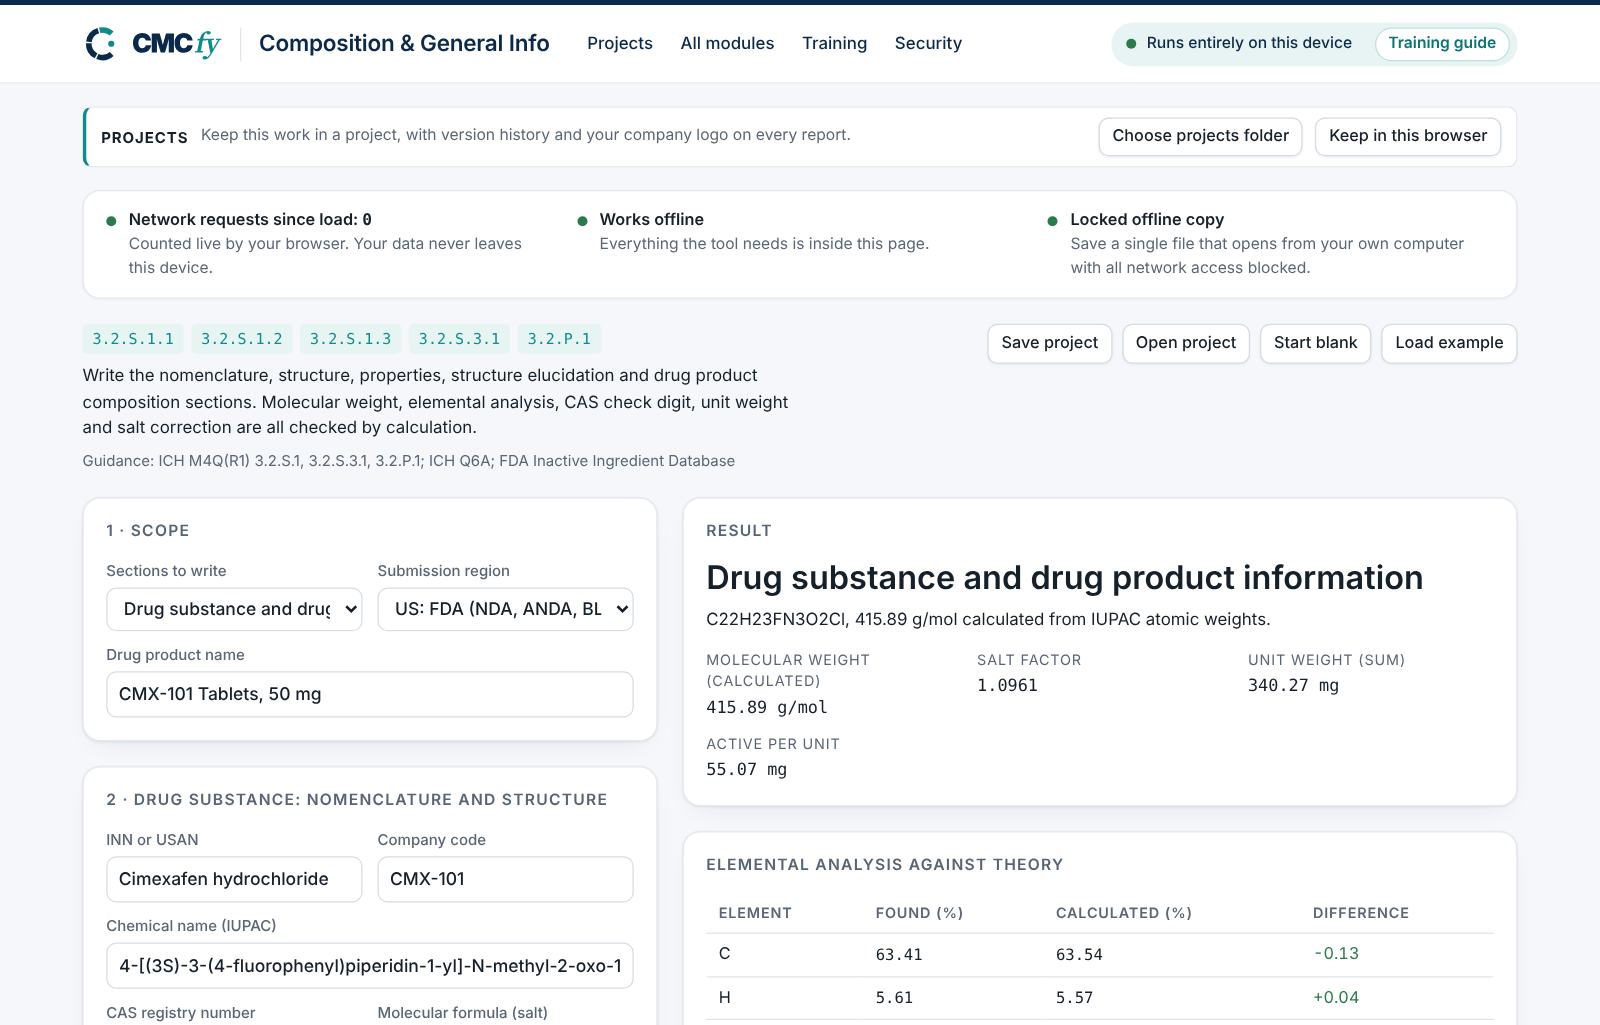Click the 'Drug substance and drug product information' heading
The image size is (1600, 1025).
pyautogui.click(x=1064, y=577)
